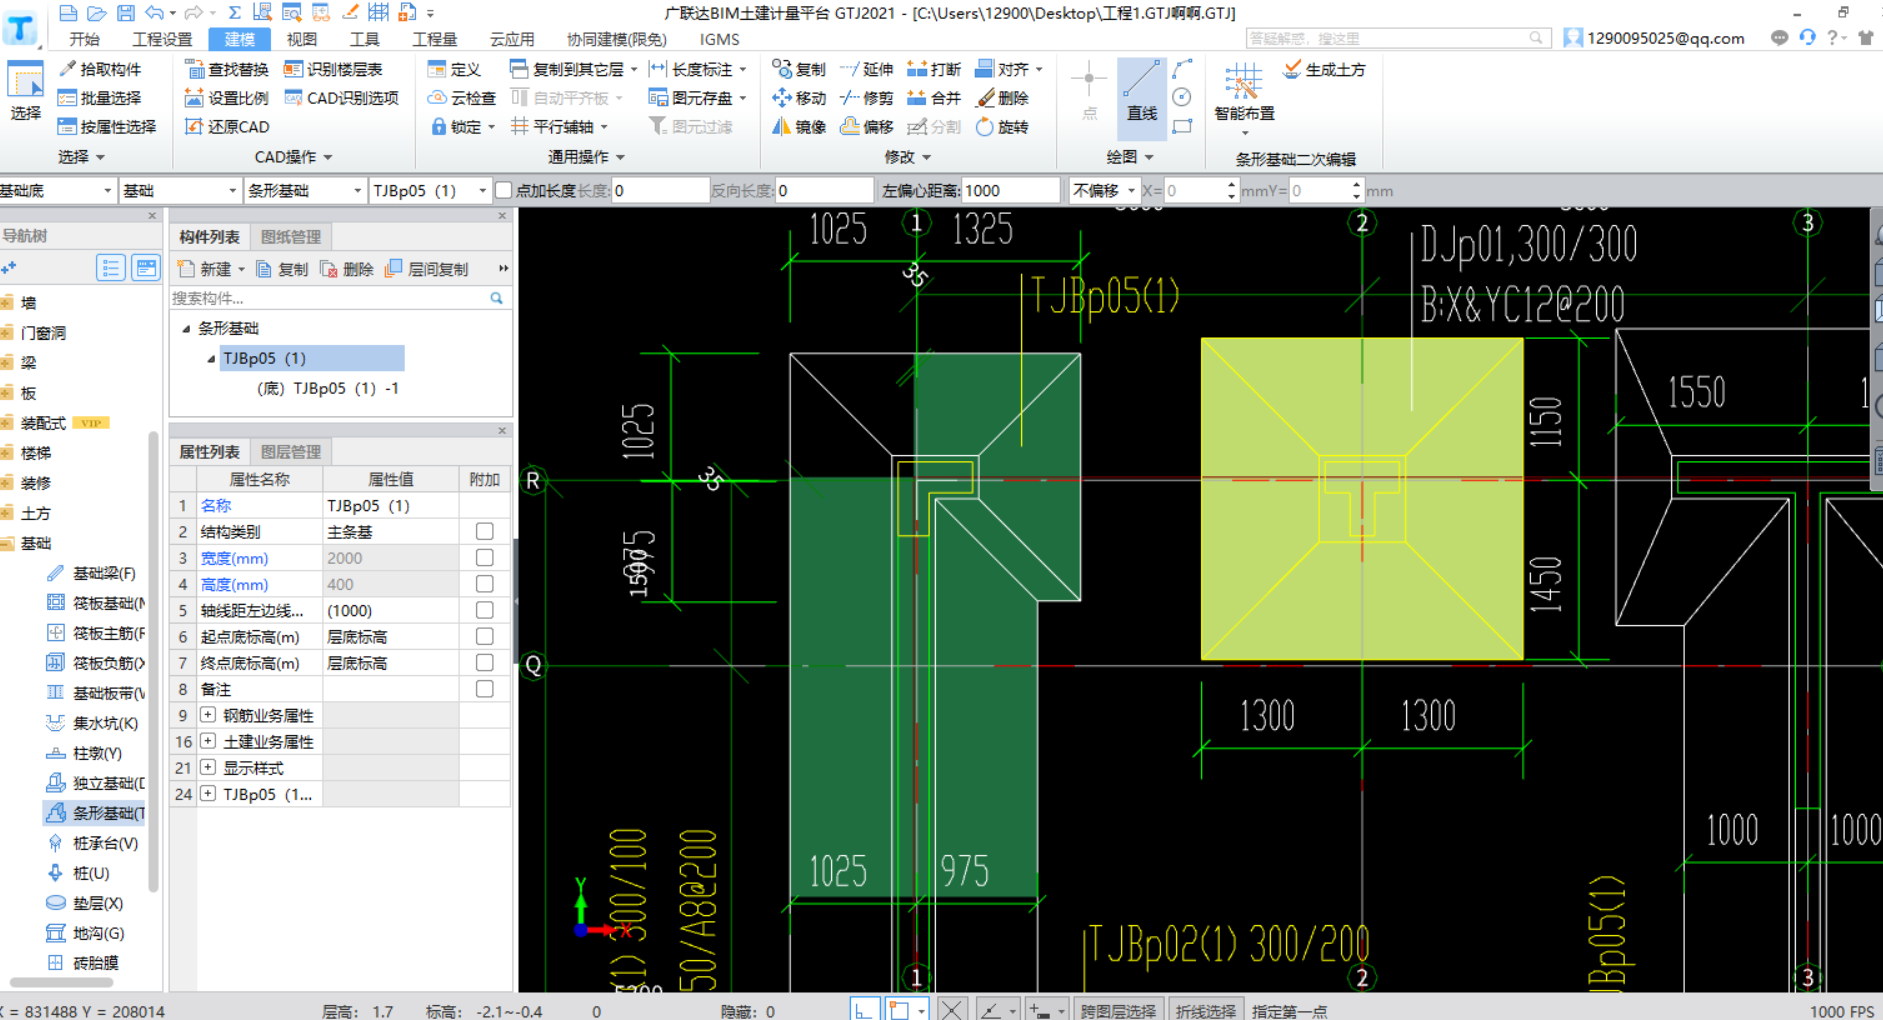Open the 工程量 ribbon tab
This screenshot has width=1883, height=1020.
pos(434,39)
